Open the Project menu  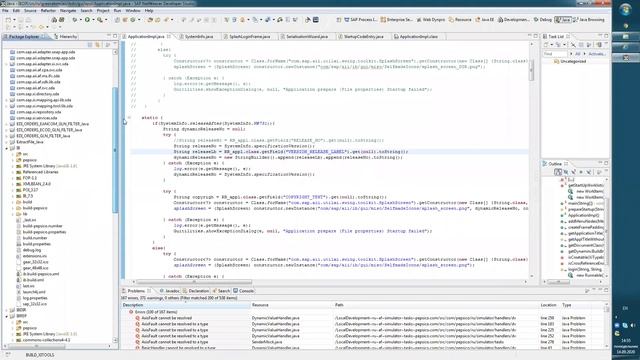pos(103,11)
